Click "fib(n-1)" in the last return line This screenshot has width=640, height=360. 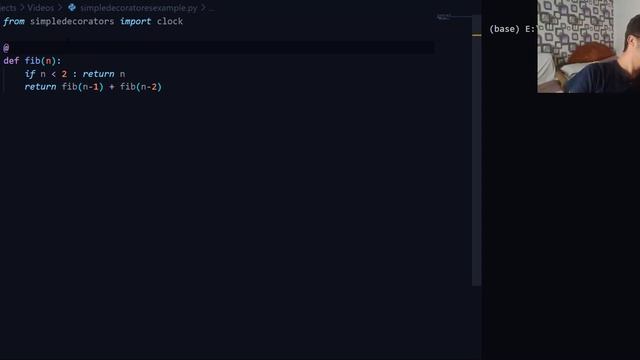(x=82, y=87)
